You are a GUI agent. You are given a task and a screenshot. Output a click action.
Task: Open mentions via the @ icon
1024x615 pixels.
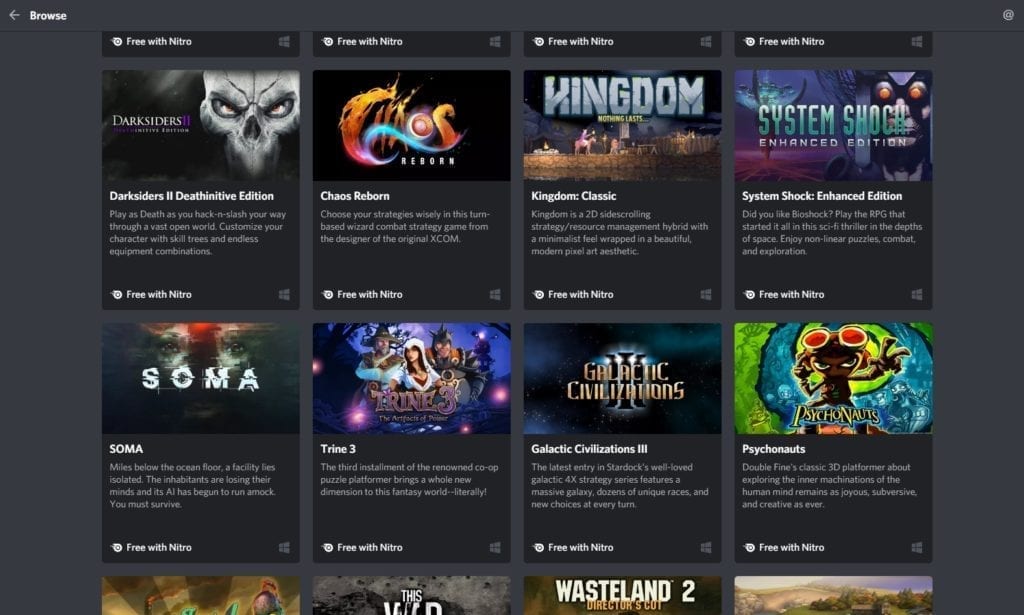click(1008, 15)
